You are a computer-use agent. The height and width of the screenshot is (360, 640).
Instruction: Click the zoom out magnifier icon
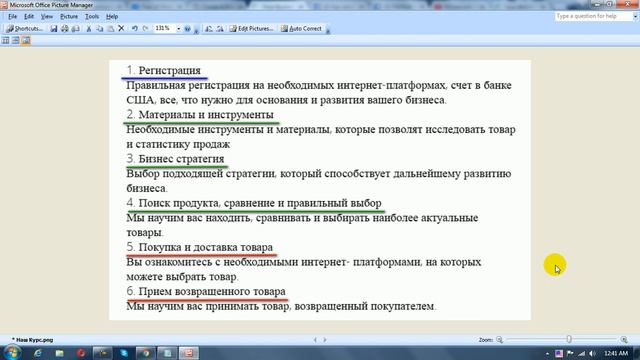(x=500, y=340)
